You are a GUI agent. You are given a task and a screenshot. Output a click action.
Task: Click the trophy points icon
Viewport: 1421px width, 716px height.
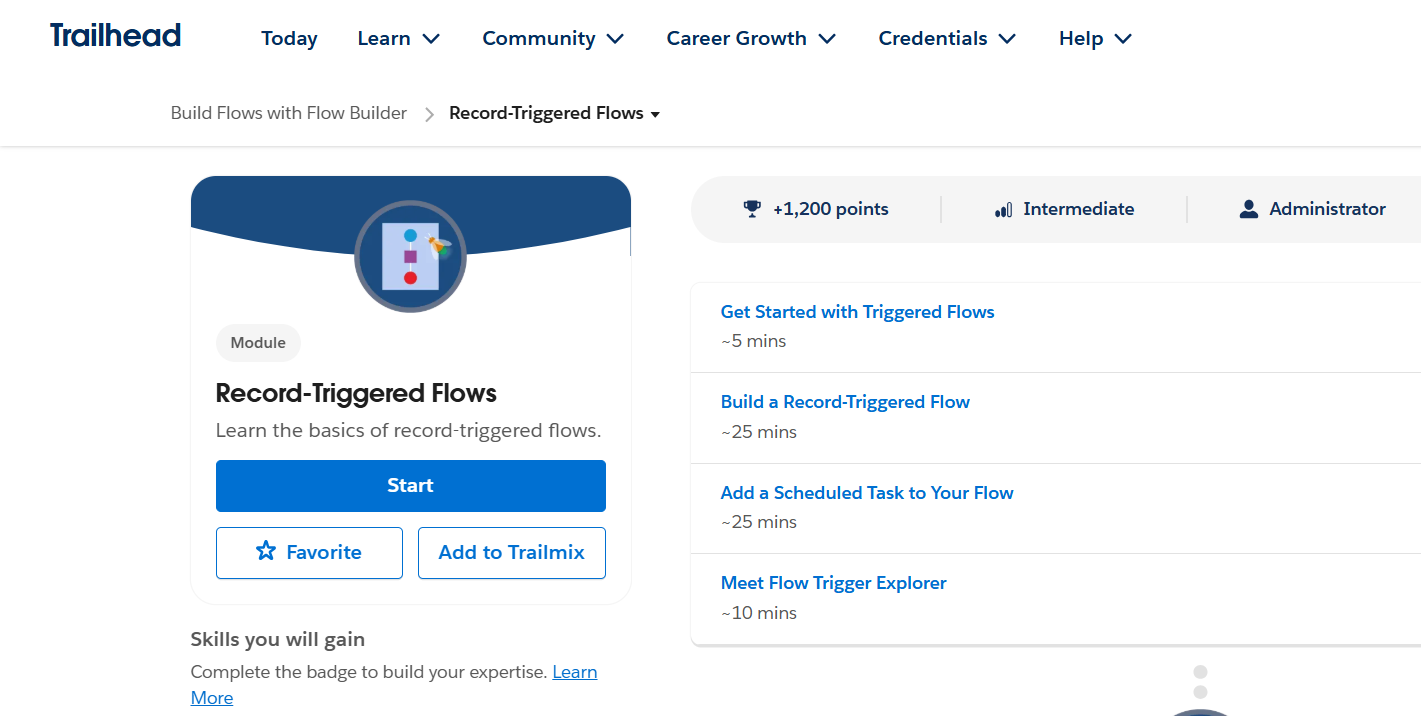pyautogui.click(x=752, y=209)
